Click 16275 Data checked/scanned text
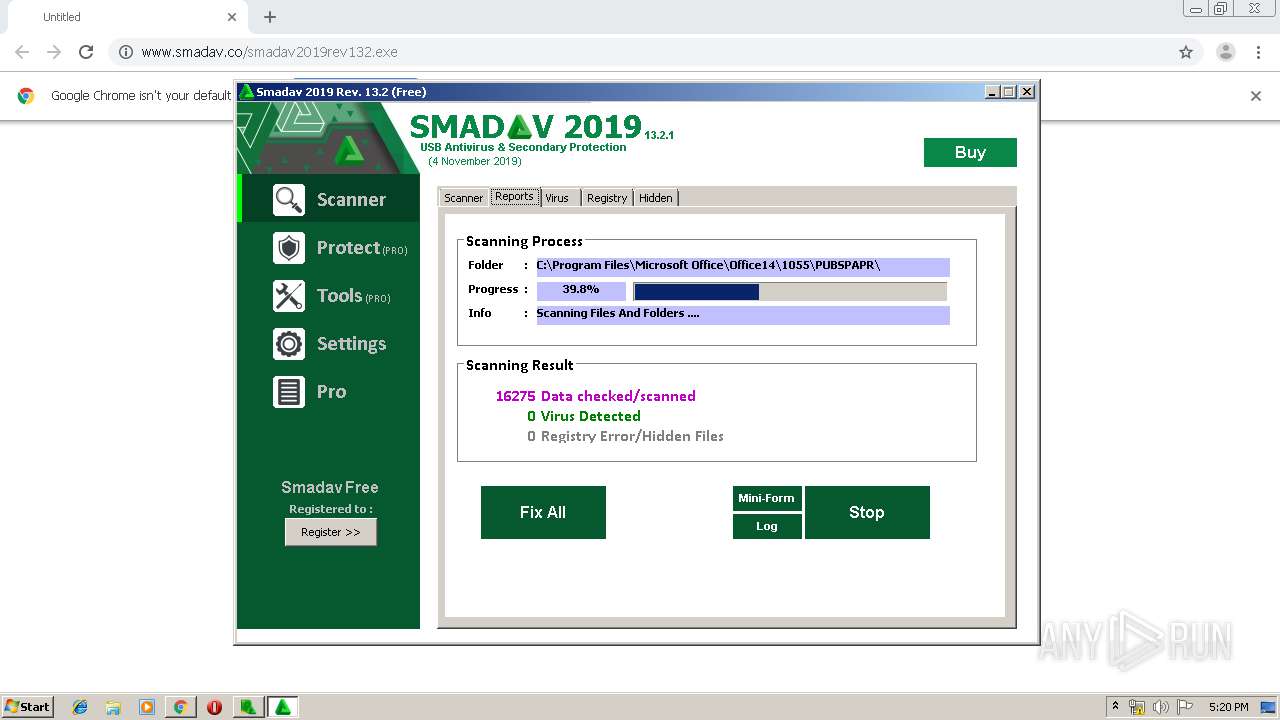This screenshot has width=1280, height=720. (595, 396)
